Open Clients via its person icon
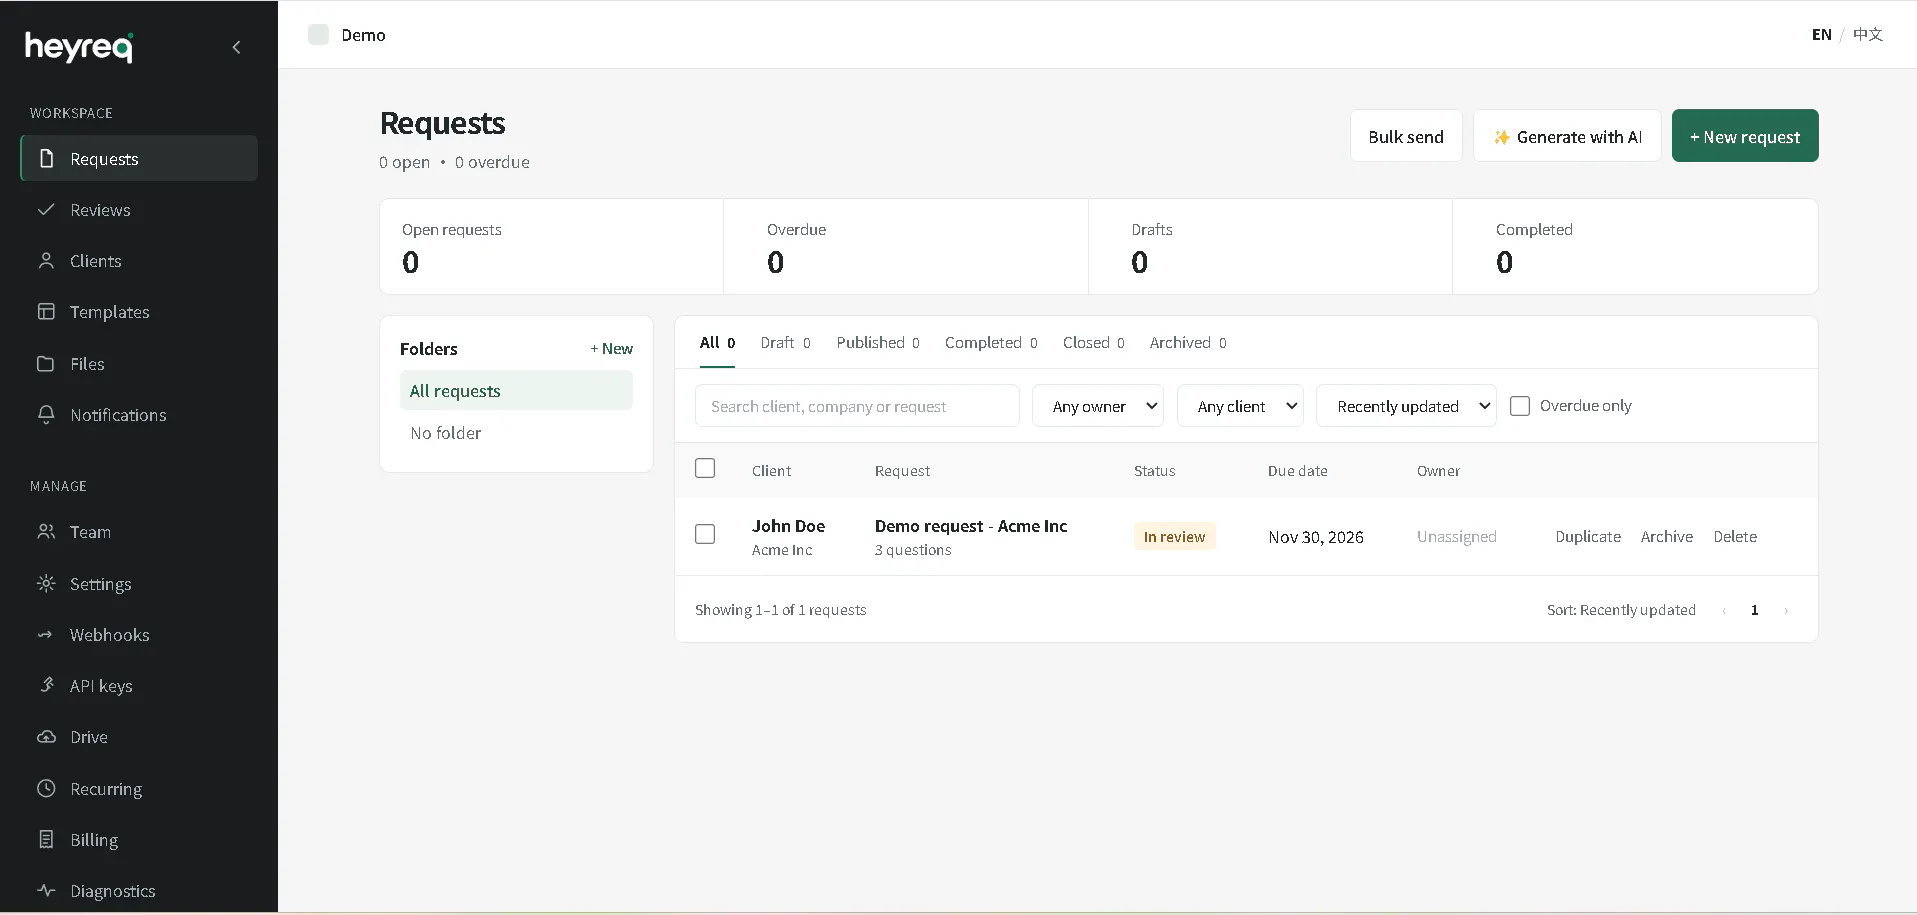The image size is (1917, 915). pos(46,261)
